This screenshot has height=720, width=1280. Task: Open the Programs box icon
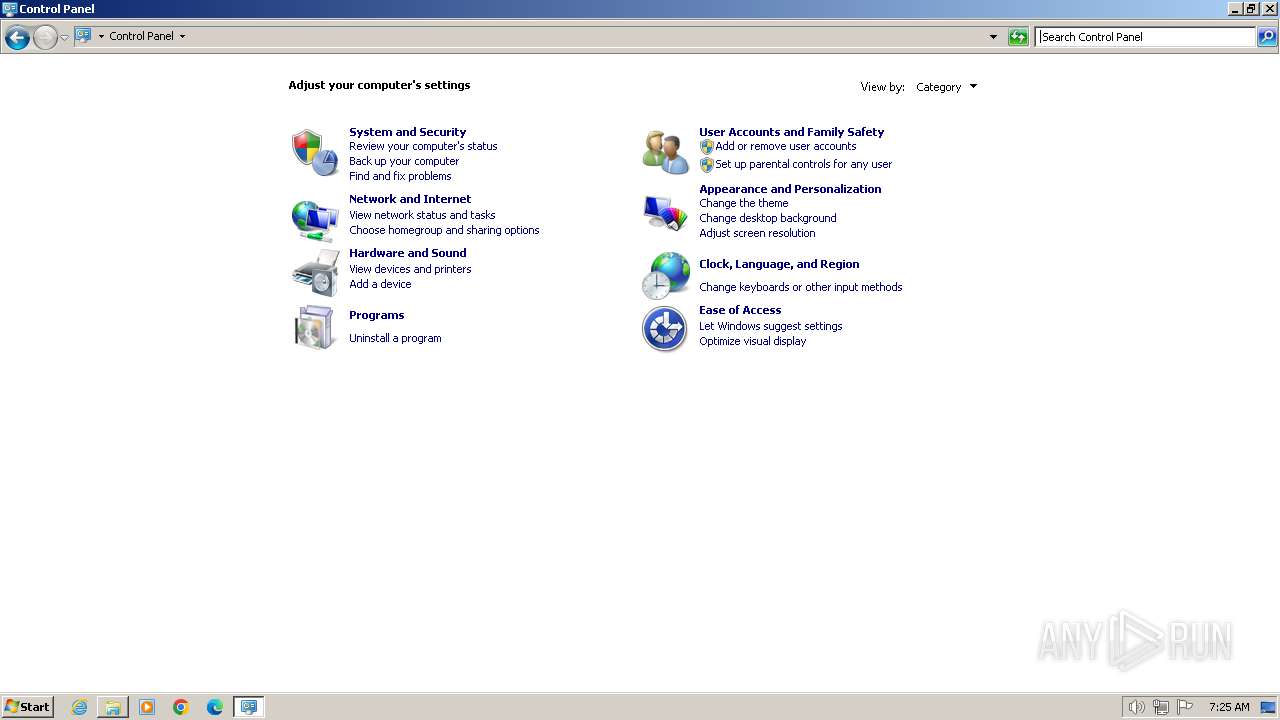[315, 327]
